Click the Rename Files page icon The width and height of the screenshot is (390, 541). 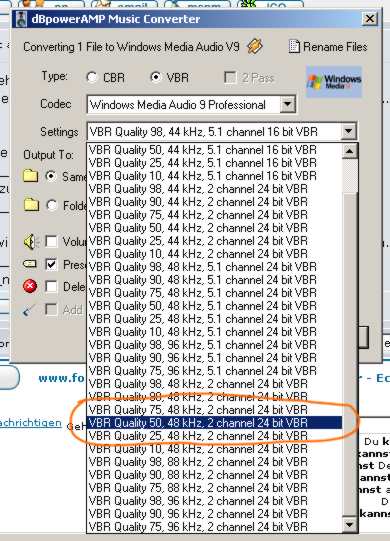[294, 47]
